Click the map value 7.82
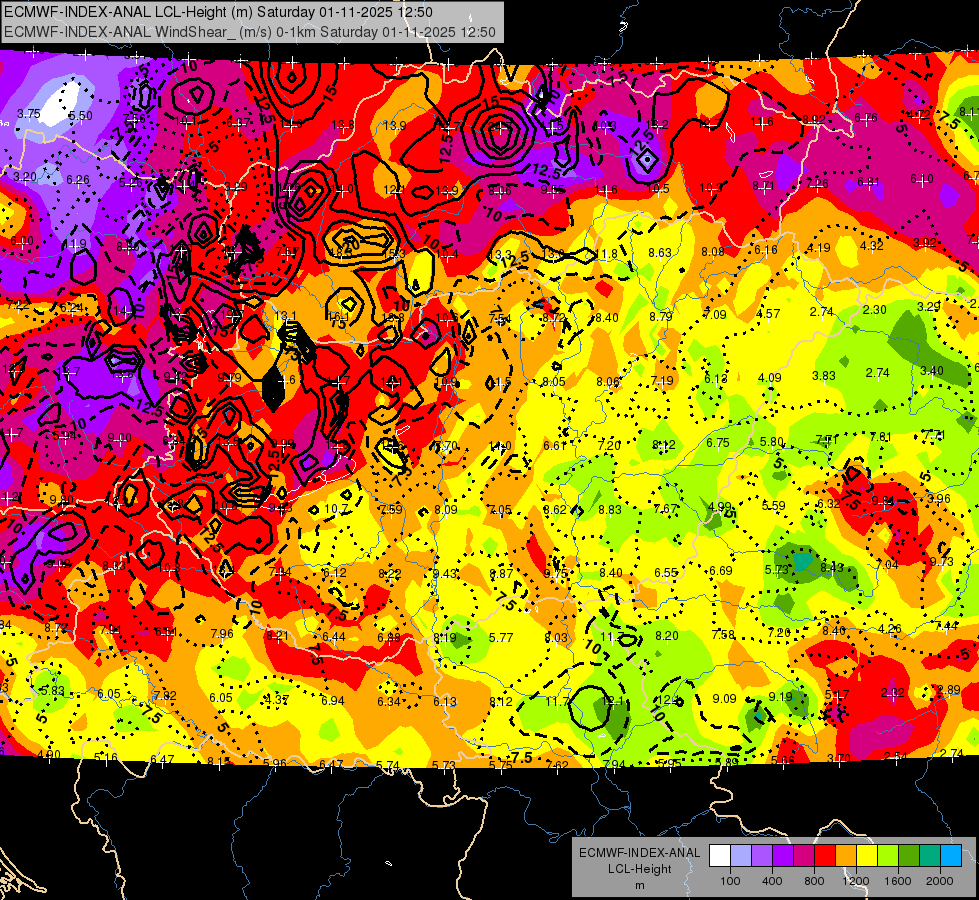The image size is (979, 900). click(x=165, y=695)
